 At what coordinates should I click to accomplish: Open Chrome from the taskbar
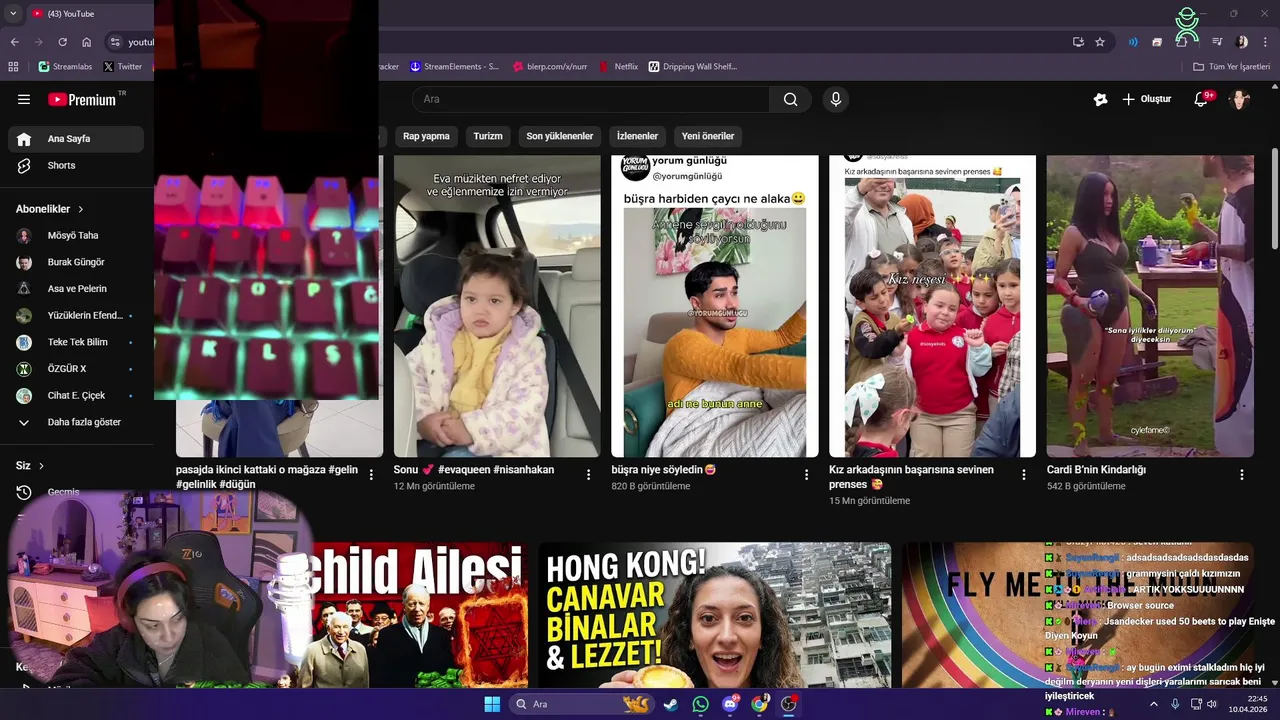point(759,704)
